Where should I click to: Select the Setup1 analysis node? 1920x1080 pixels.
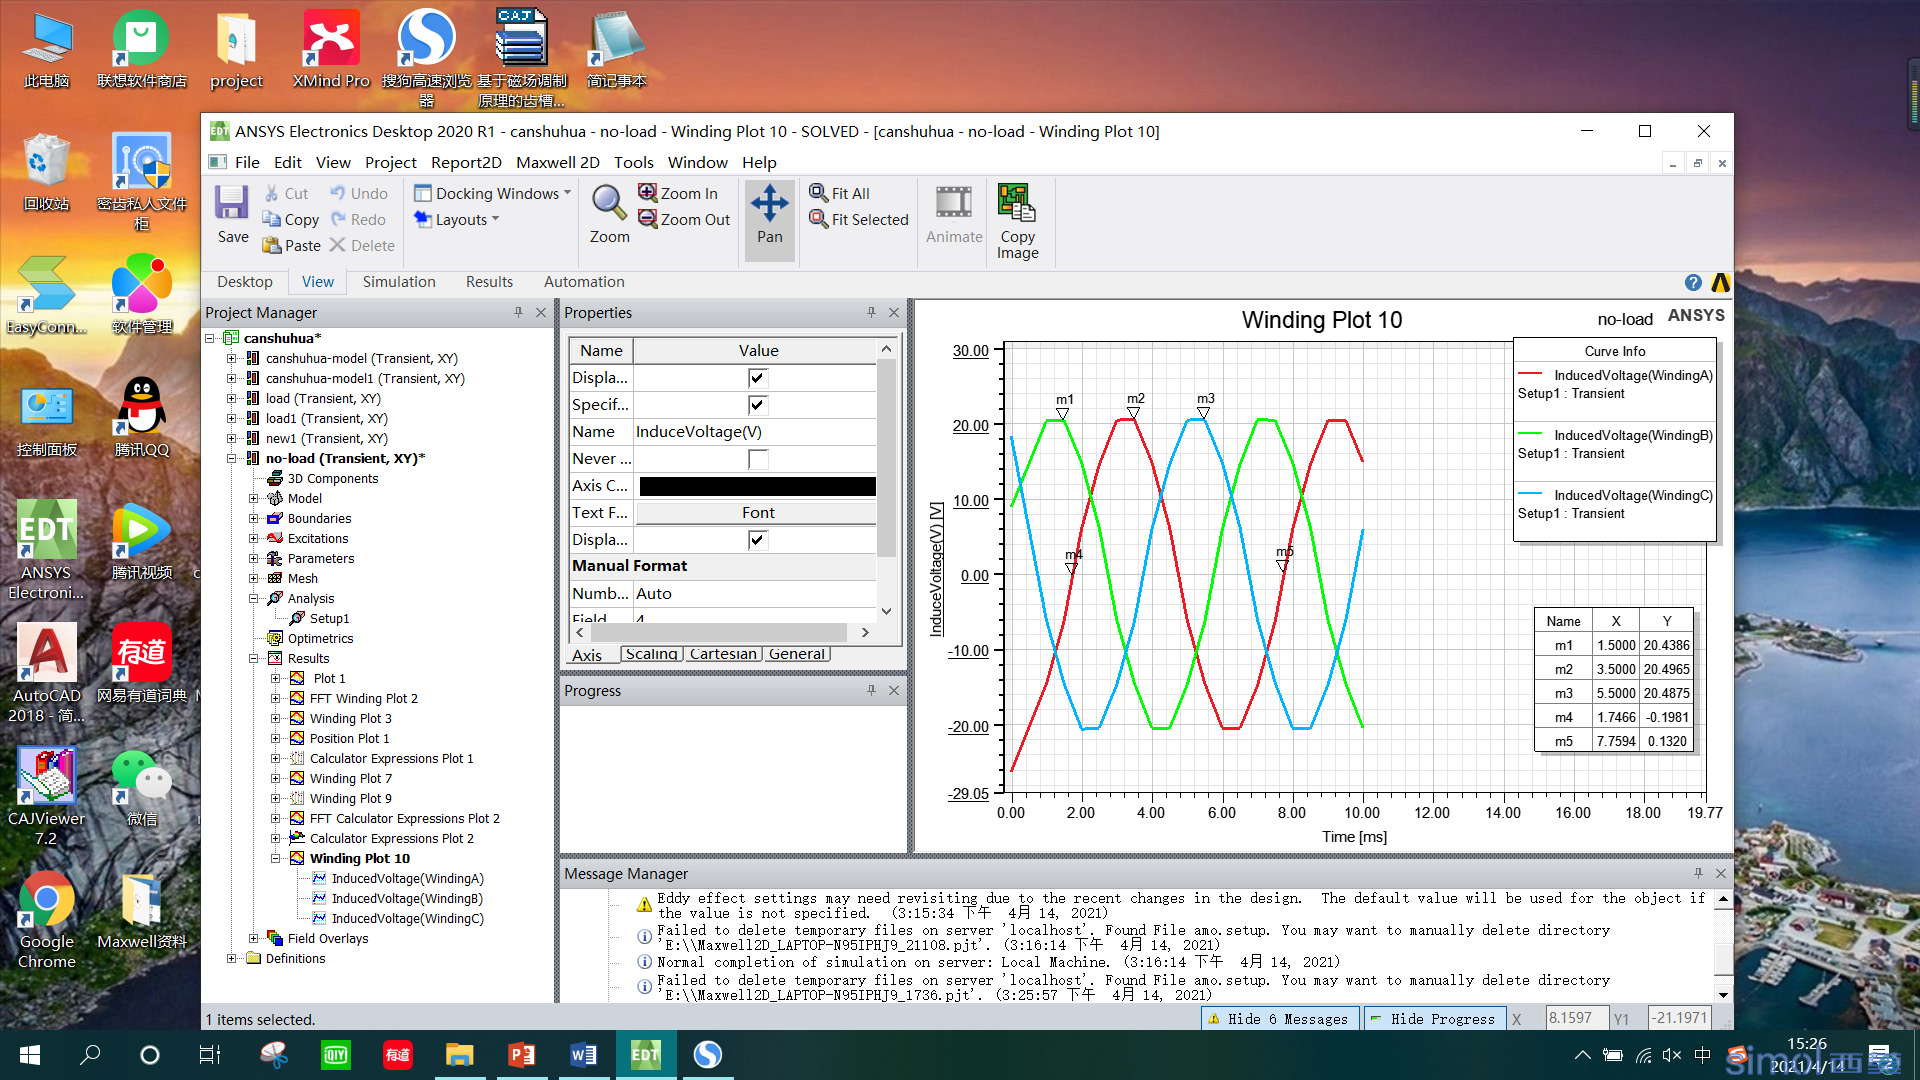click(329, 618)
